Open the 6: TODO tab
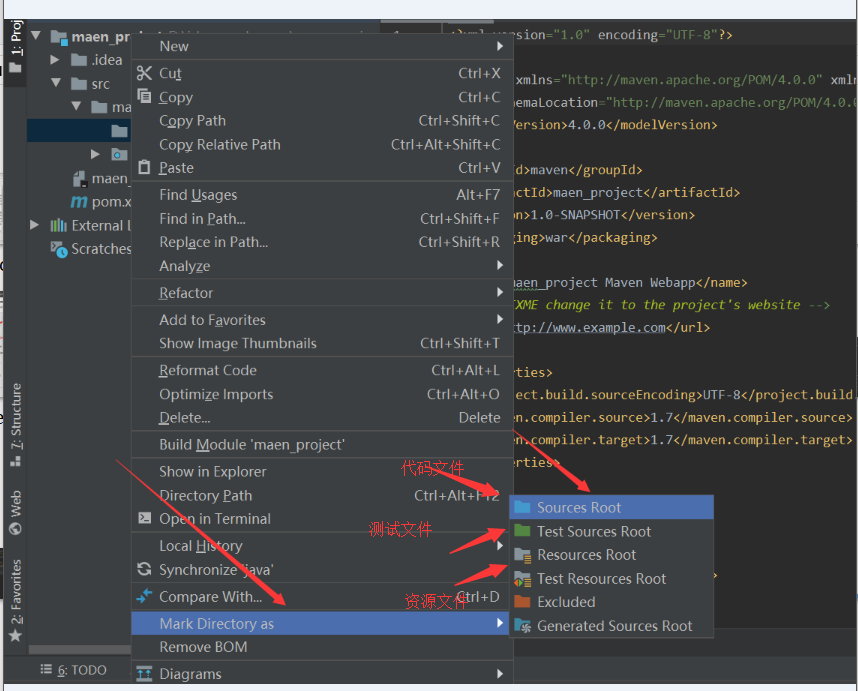The width and height of the screenshot is (858, 691). (74, 670)
